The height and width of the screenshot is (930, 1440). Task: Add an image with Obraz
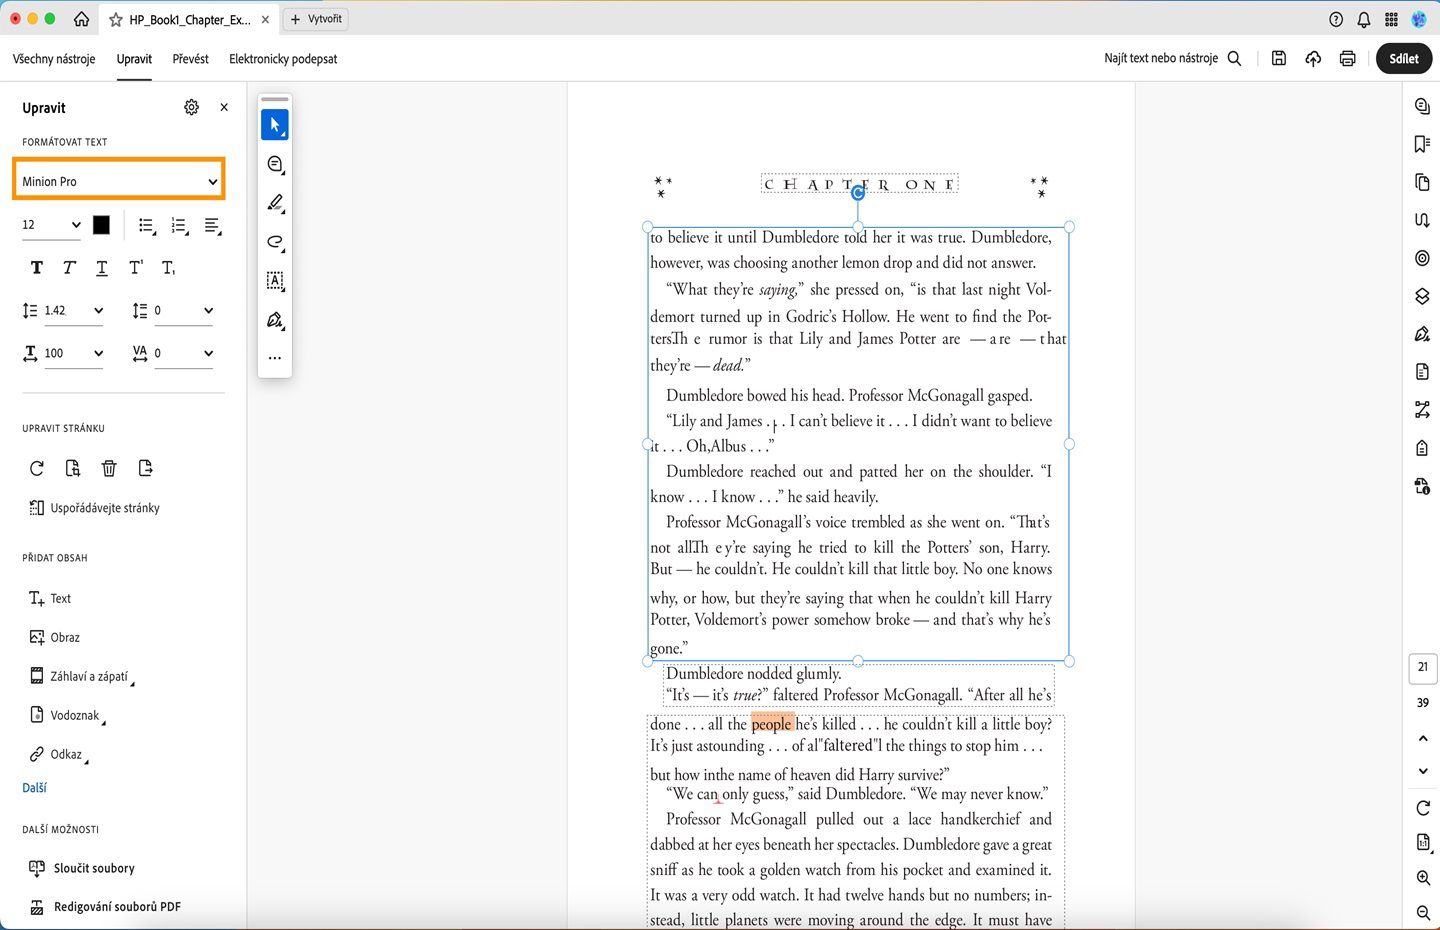point(54,637)
